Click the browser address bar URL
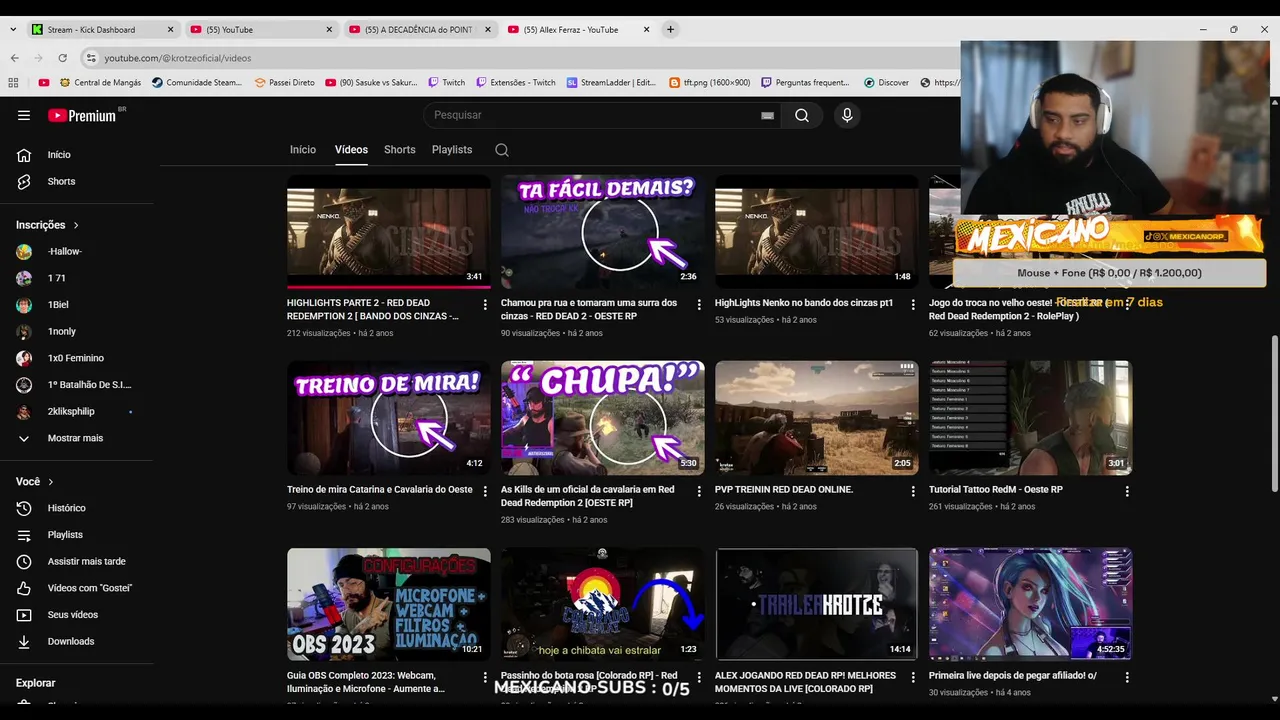The image size is (1280, 720). pos(178,58)
